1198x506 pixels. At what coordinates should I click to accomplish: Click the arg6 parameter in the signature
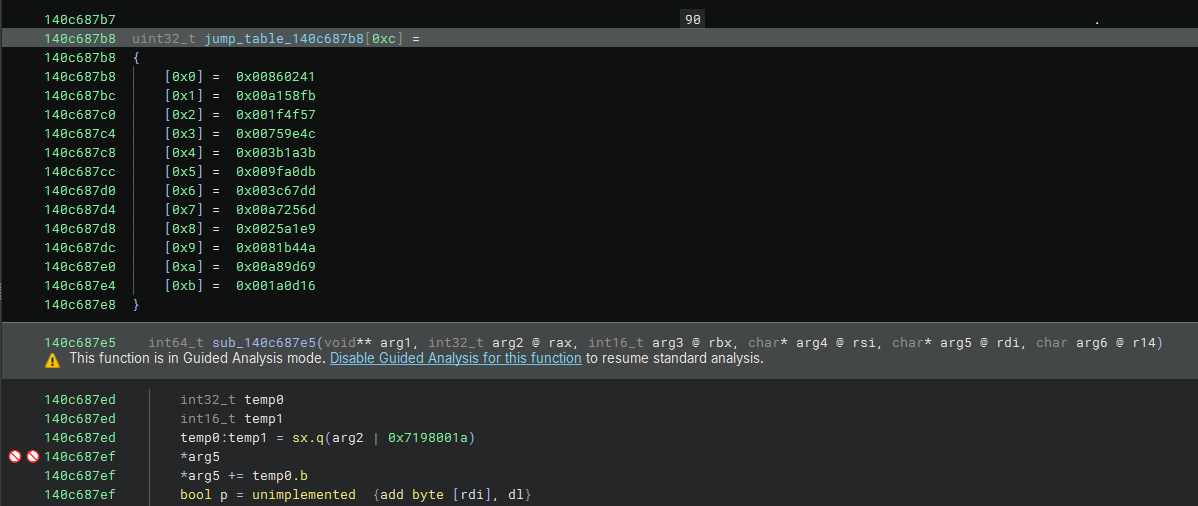(x=1098, y=343)
